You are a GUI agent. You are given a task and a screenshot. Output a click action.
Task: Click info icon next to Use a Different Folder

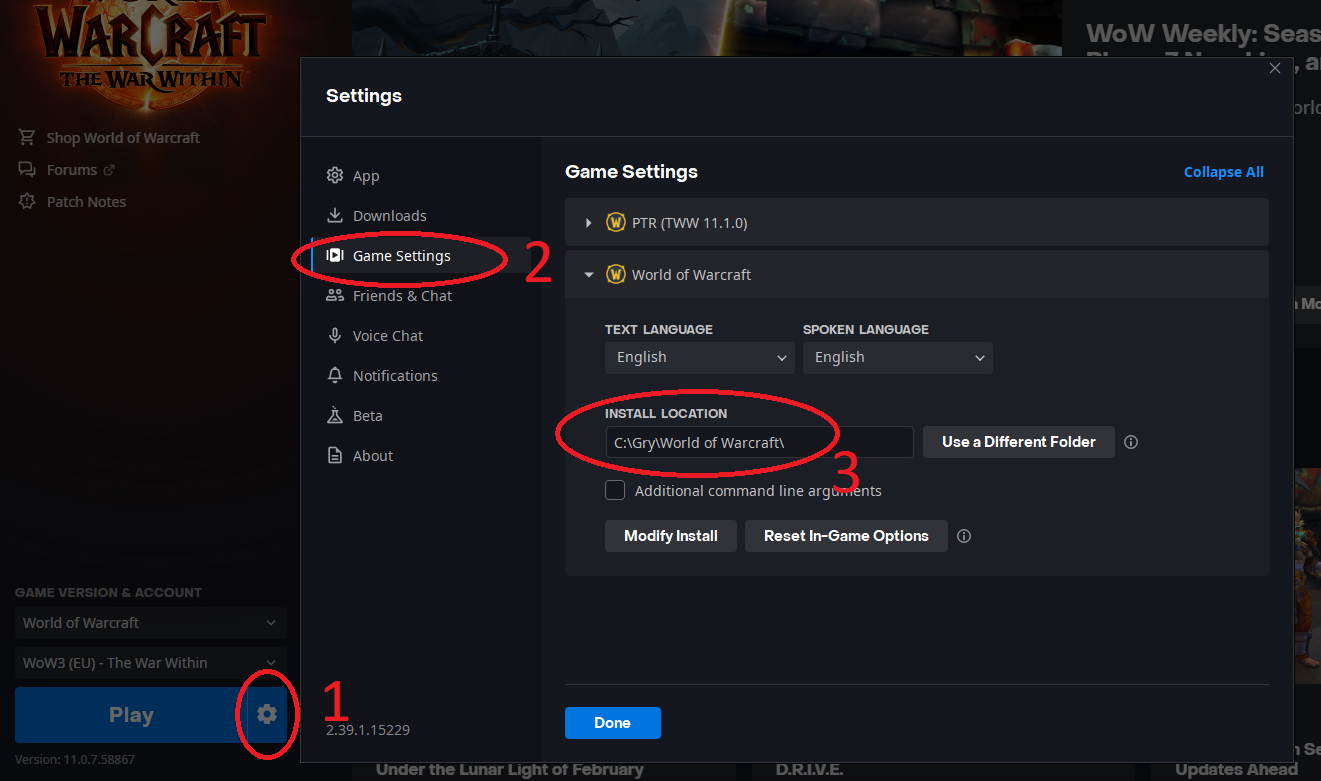pos(1131,442)
